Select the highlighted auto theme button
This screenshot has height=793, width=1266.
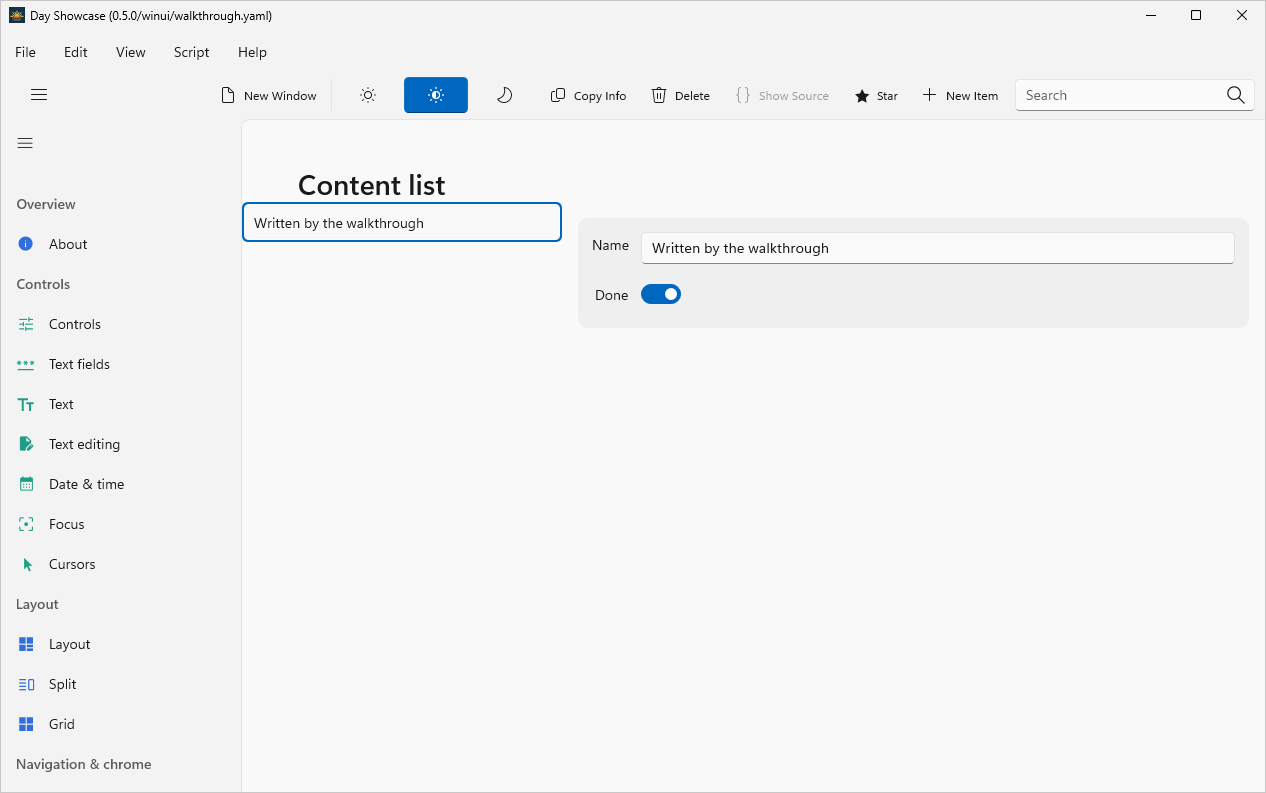pos(436,95)
